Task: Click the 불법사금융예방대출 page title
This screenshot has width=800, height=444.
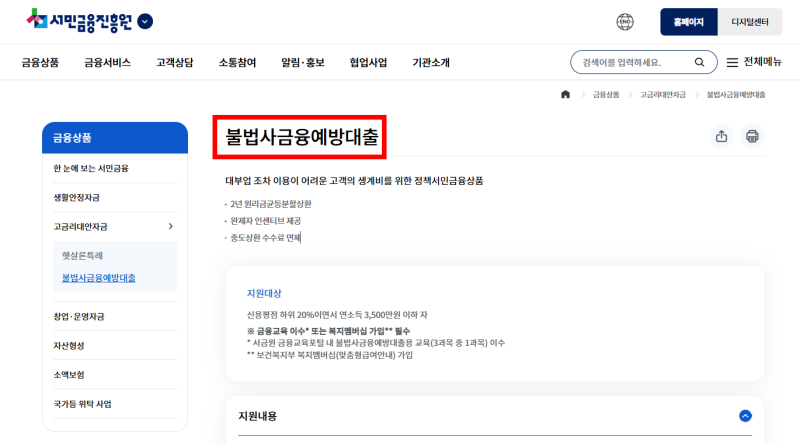Action: (302, 136)
